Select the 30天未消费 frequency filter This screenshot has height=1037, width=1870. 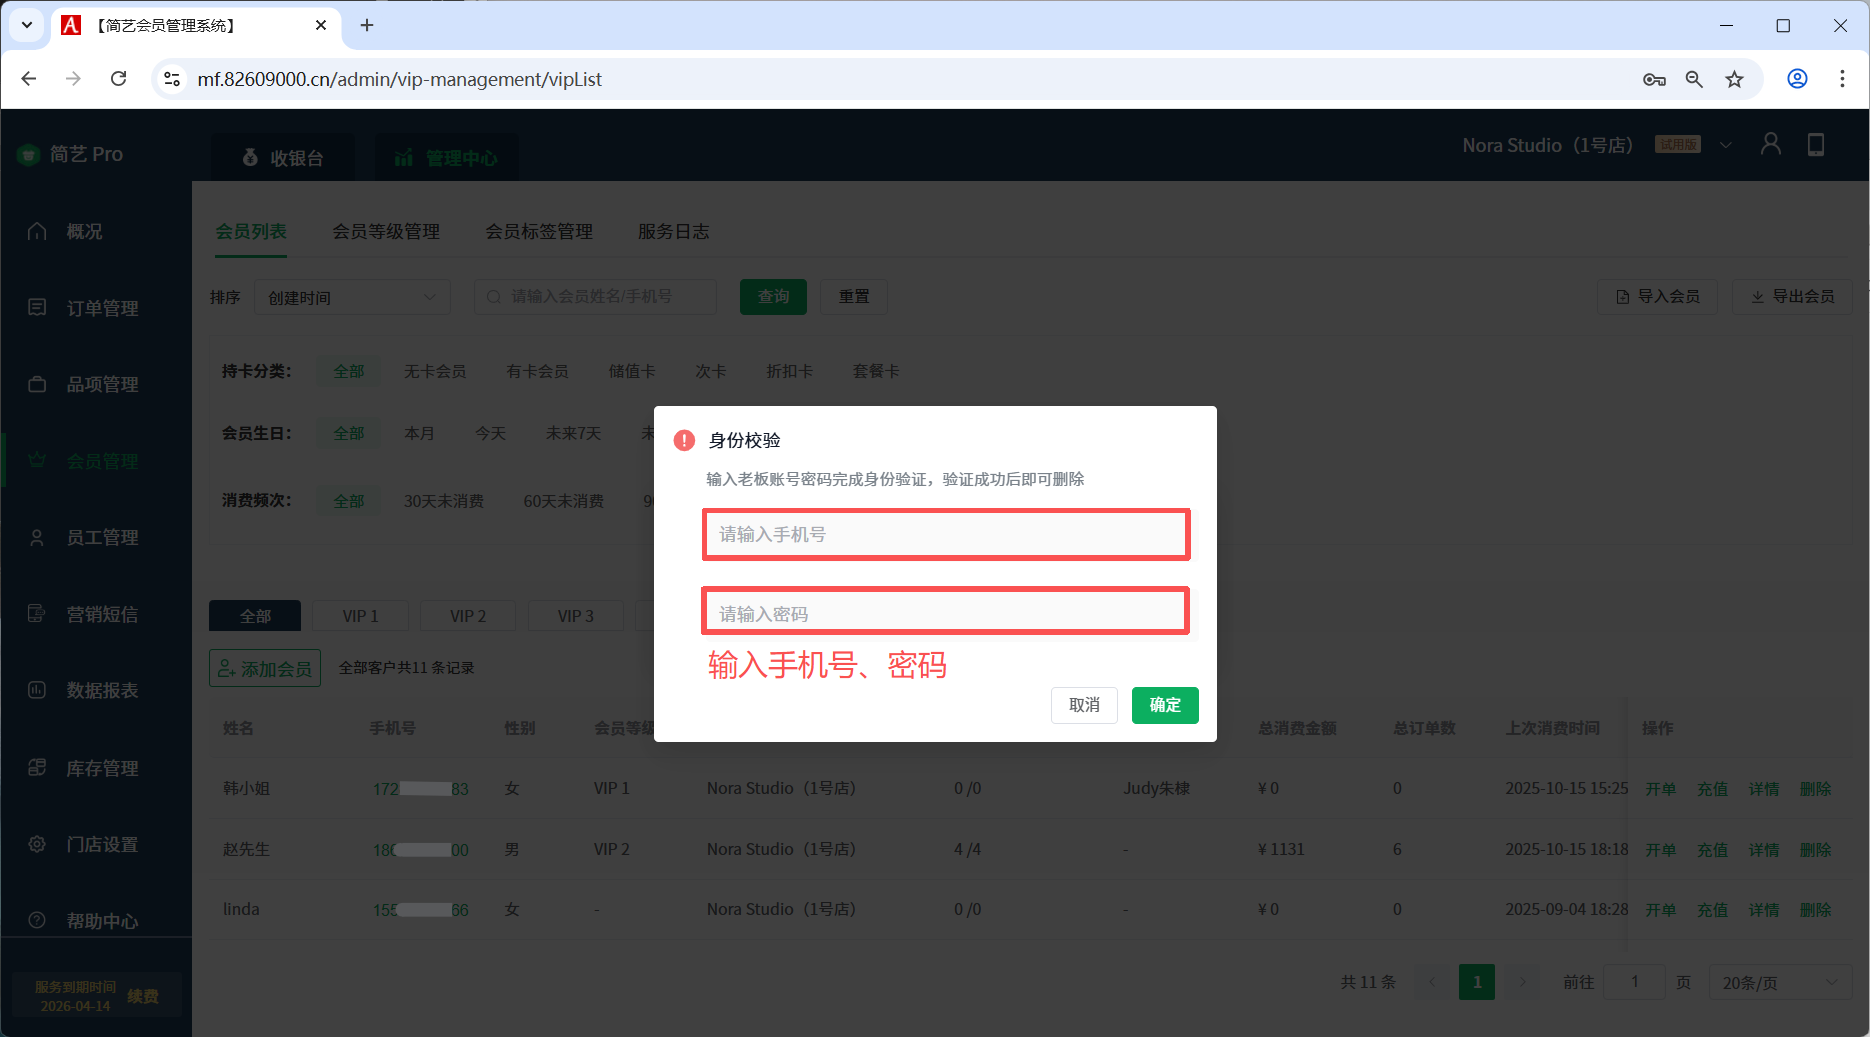click(x=443, y=501)
